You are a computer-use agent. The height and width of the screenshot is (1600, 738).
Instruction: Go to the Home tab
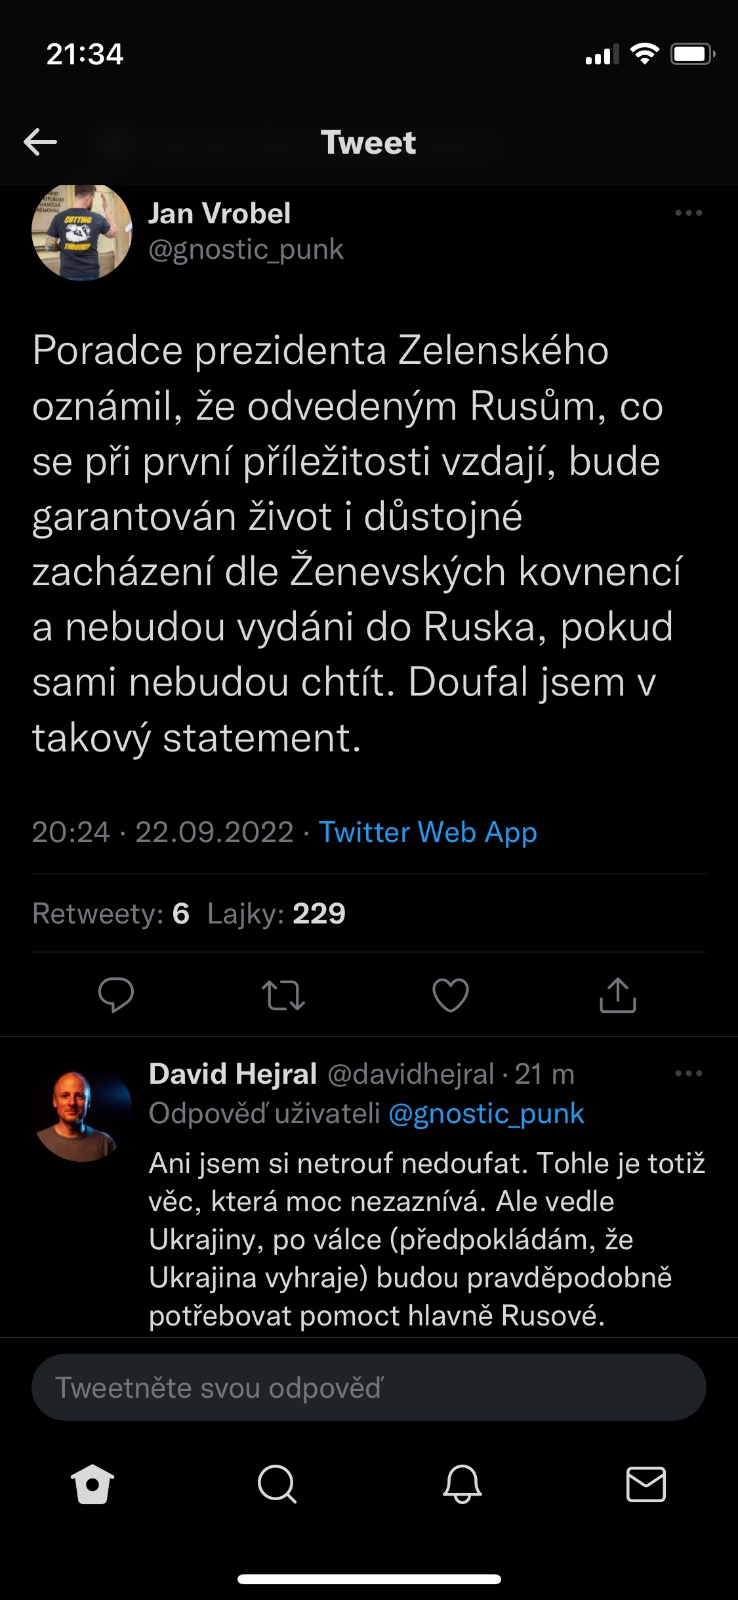click(x=93, y=1485)
